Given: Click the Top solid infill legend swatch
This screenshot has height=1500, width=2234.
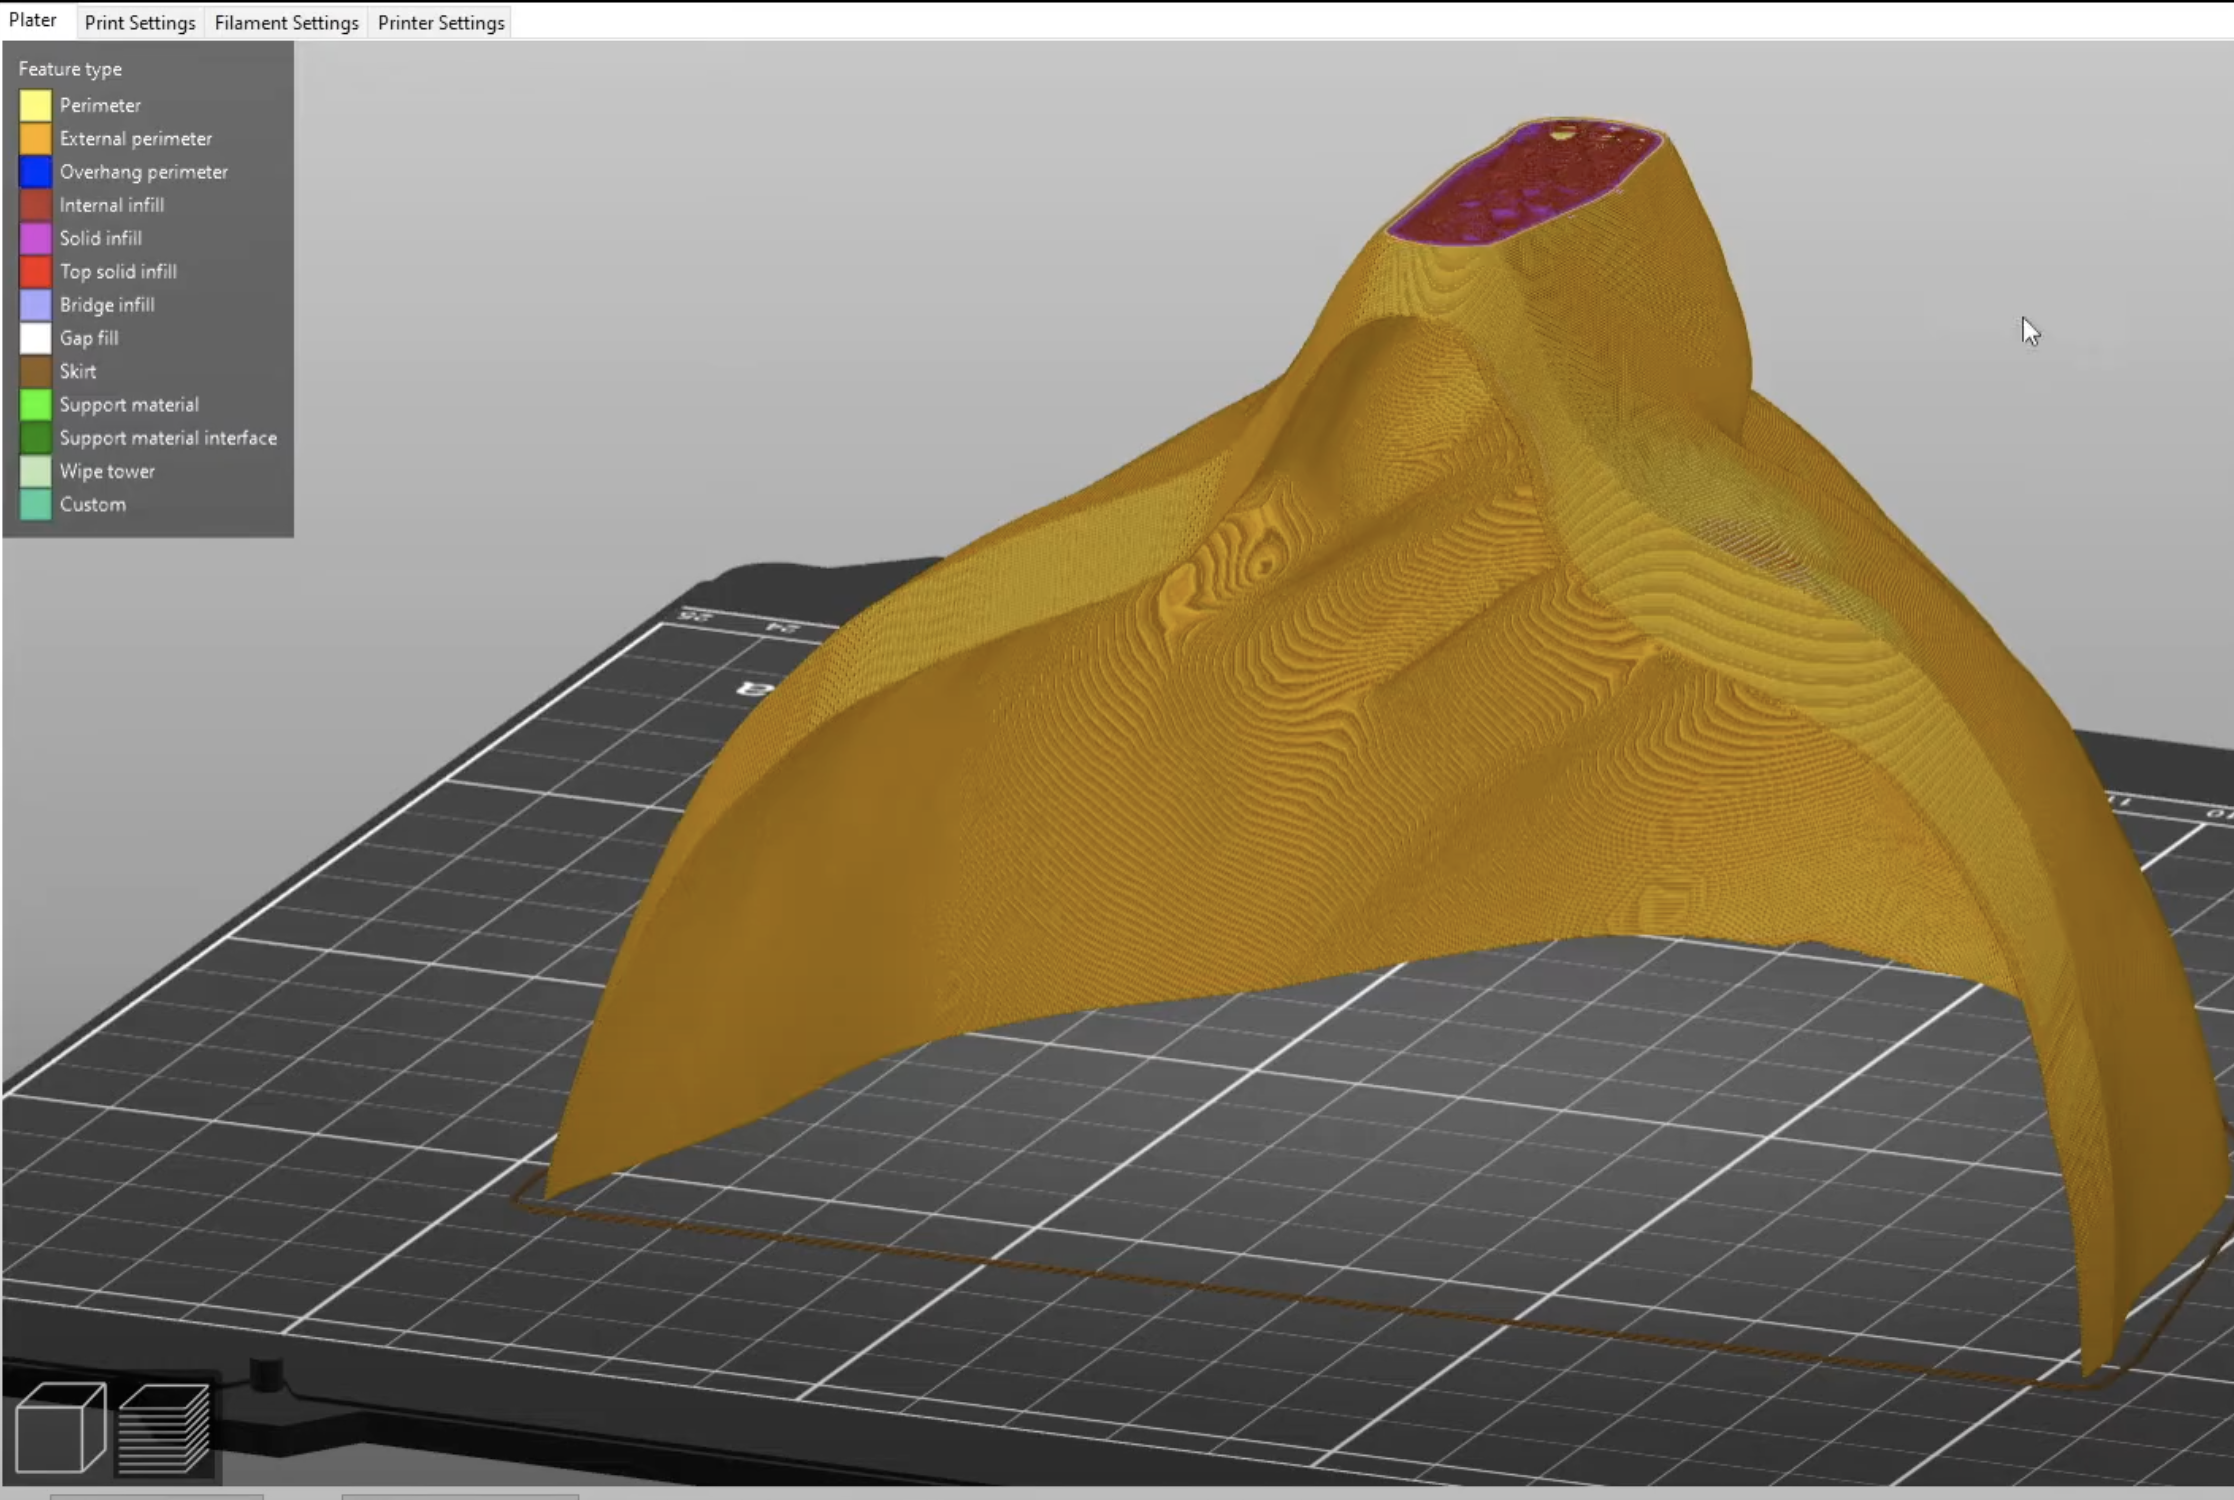Looking at the screenshot, I should click(x=34, y=271).
